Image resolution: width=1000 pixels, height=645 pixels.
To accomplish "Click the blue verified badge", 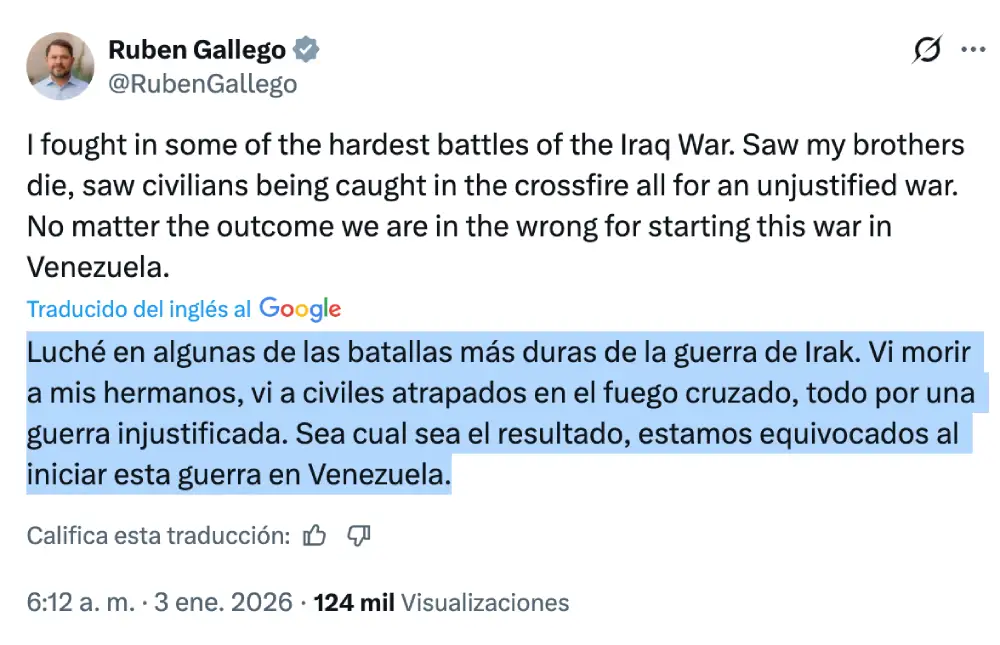I will click(308, 49).
